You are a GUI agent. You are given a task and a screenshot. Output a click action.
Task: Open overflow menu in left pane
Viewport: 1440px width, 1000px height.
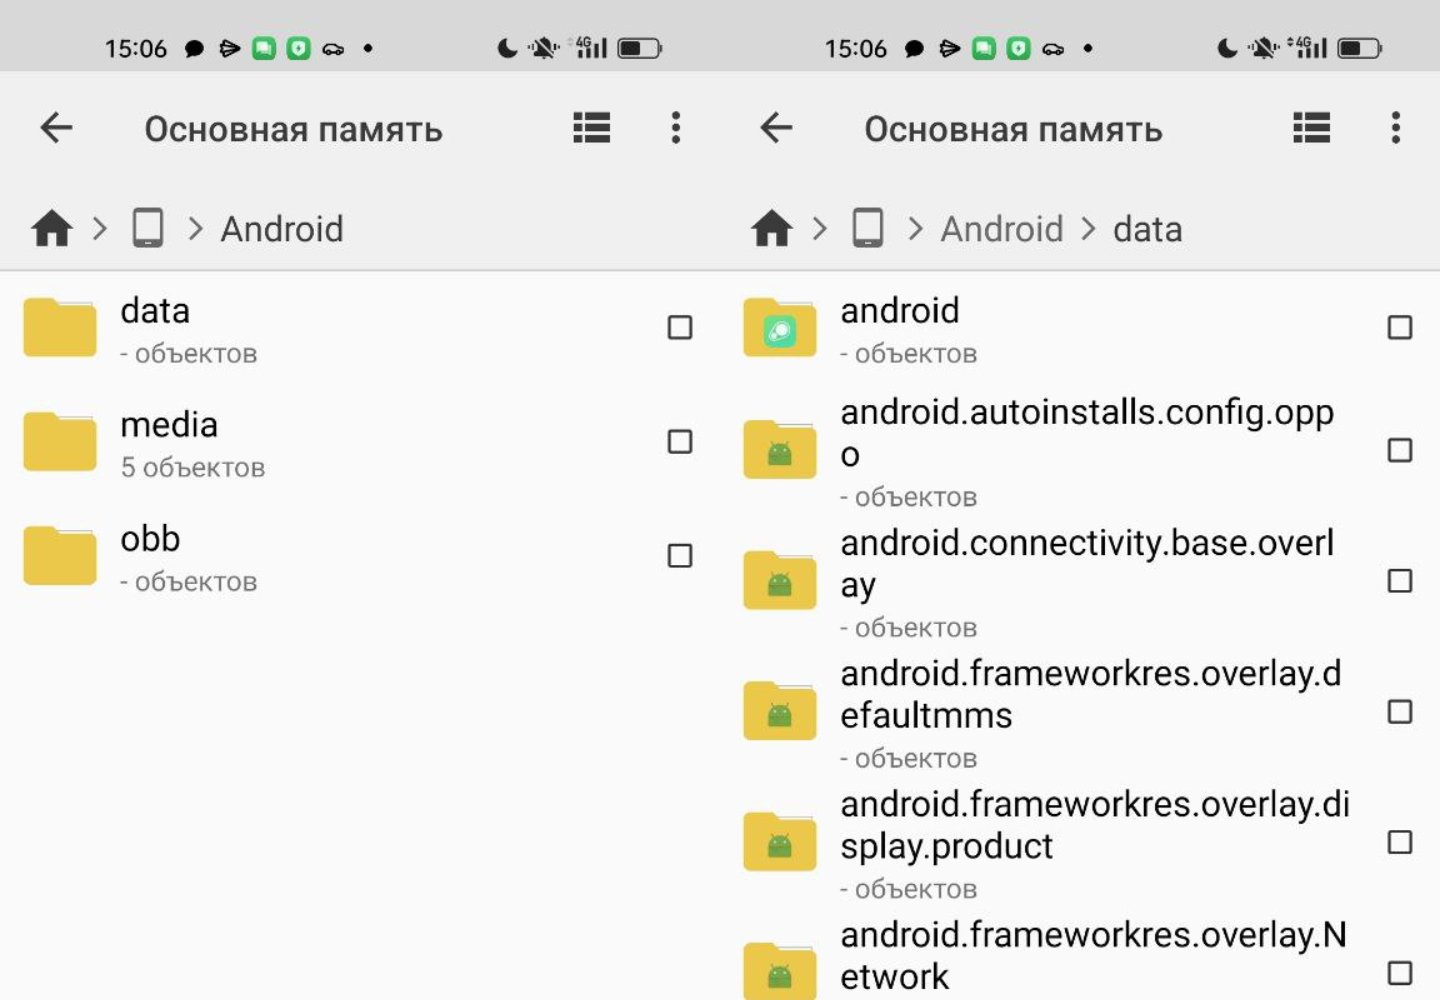pyautogui.click(x=676, y=128)
